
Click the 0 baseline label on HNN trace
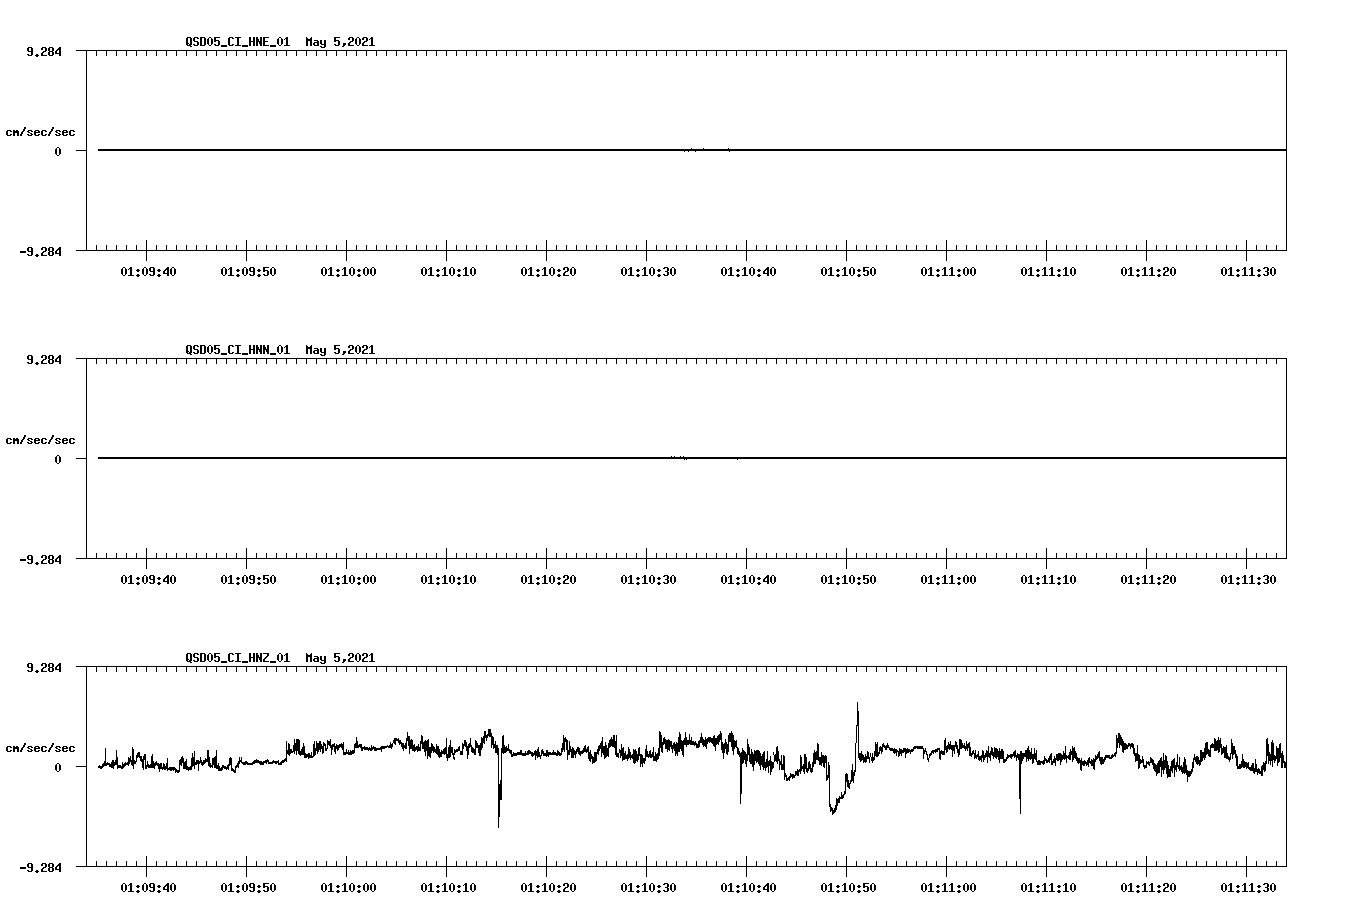pos(60,459)
